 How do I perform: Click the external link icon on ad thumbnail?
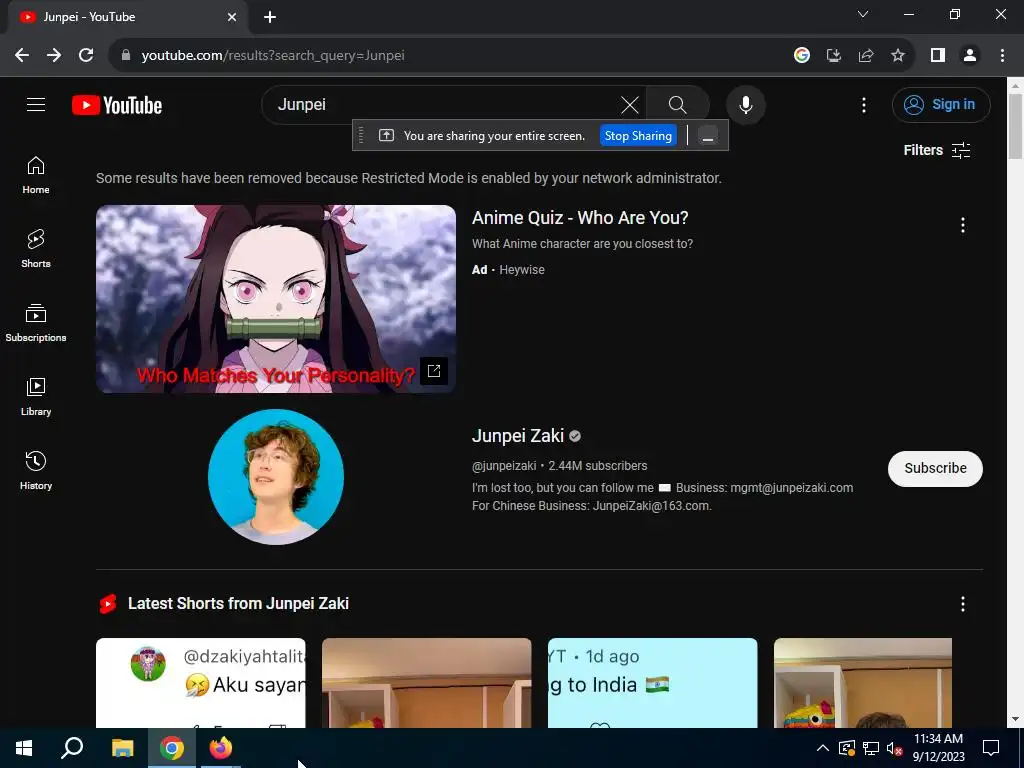[434, 371]
